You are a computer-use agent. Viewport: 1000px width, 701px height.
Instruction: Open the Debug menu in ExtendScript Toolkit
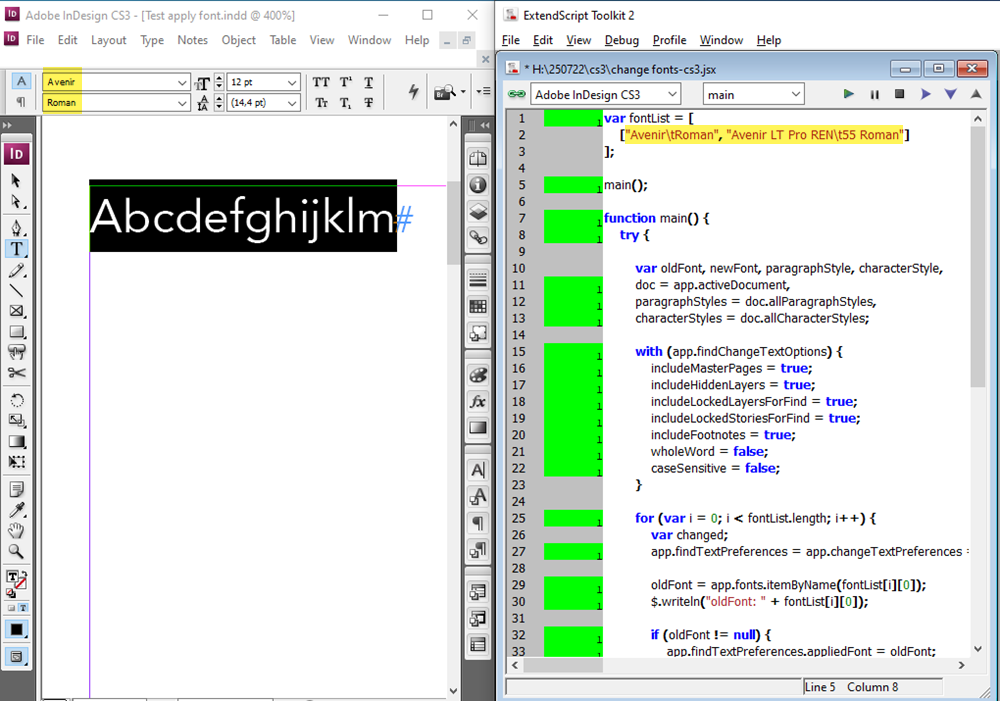pos(622,40)
